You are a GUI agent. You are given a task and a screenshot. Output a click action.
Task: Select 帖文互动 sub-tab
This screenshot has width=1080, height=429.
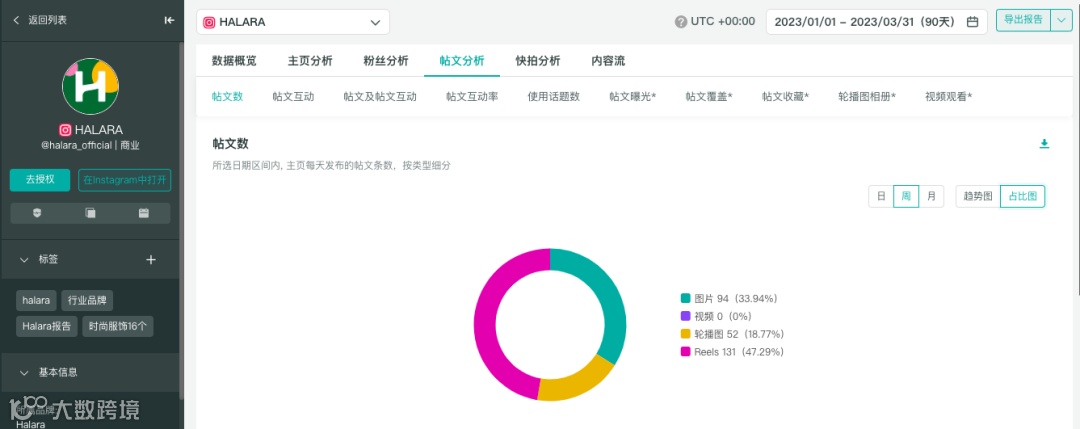[x=293, y=96]
